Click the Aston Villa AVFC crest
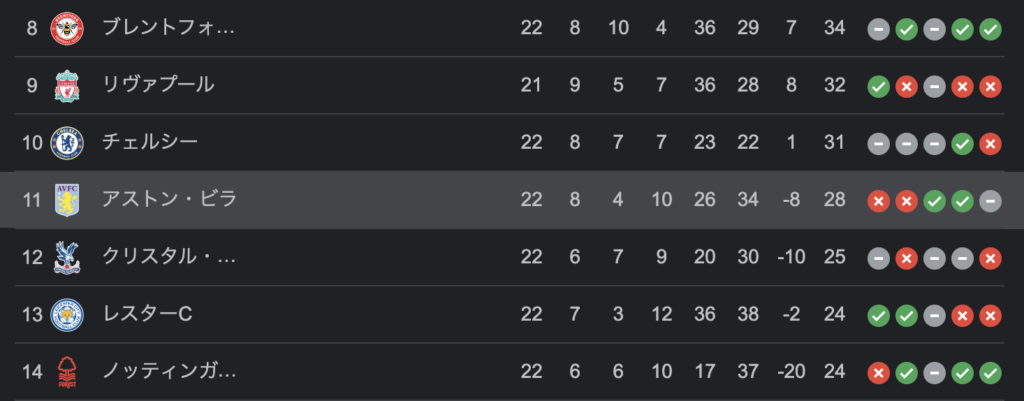1024x401 pixels. pyautogui.click(x=67, y=200)
